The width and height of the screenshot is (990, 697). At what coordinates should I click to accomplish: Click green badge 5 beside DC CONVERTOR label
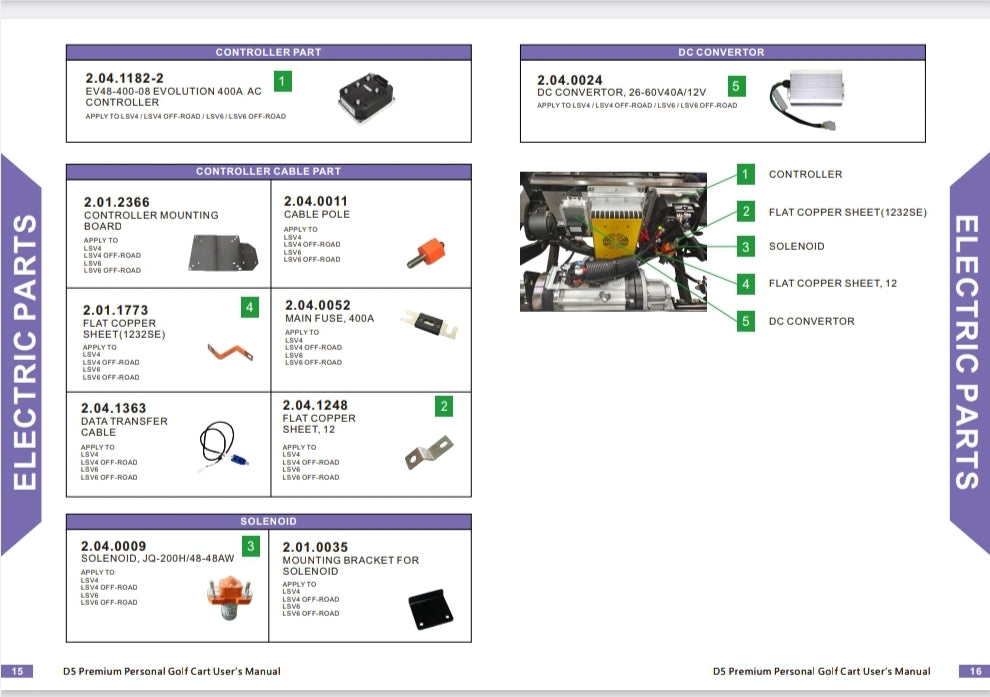click(x=744, y=321)
